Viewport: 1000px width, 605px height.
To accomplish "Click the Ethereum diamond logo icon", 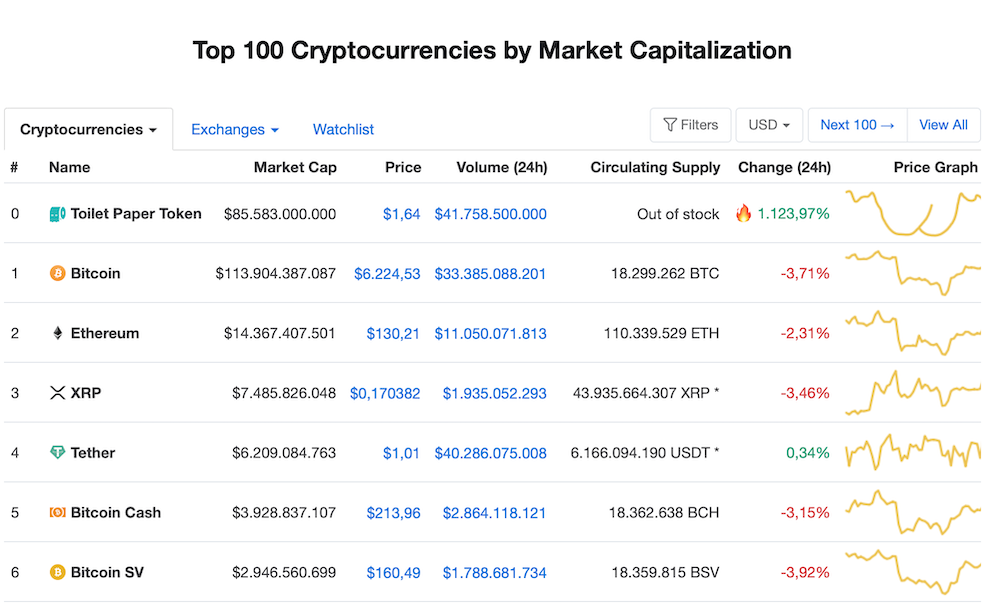I will click(x=57, y=333).
